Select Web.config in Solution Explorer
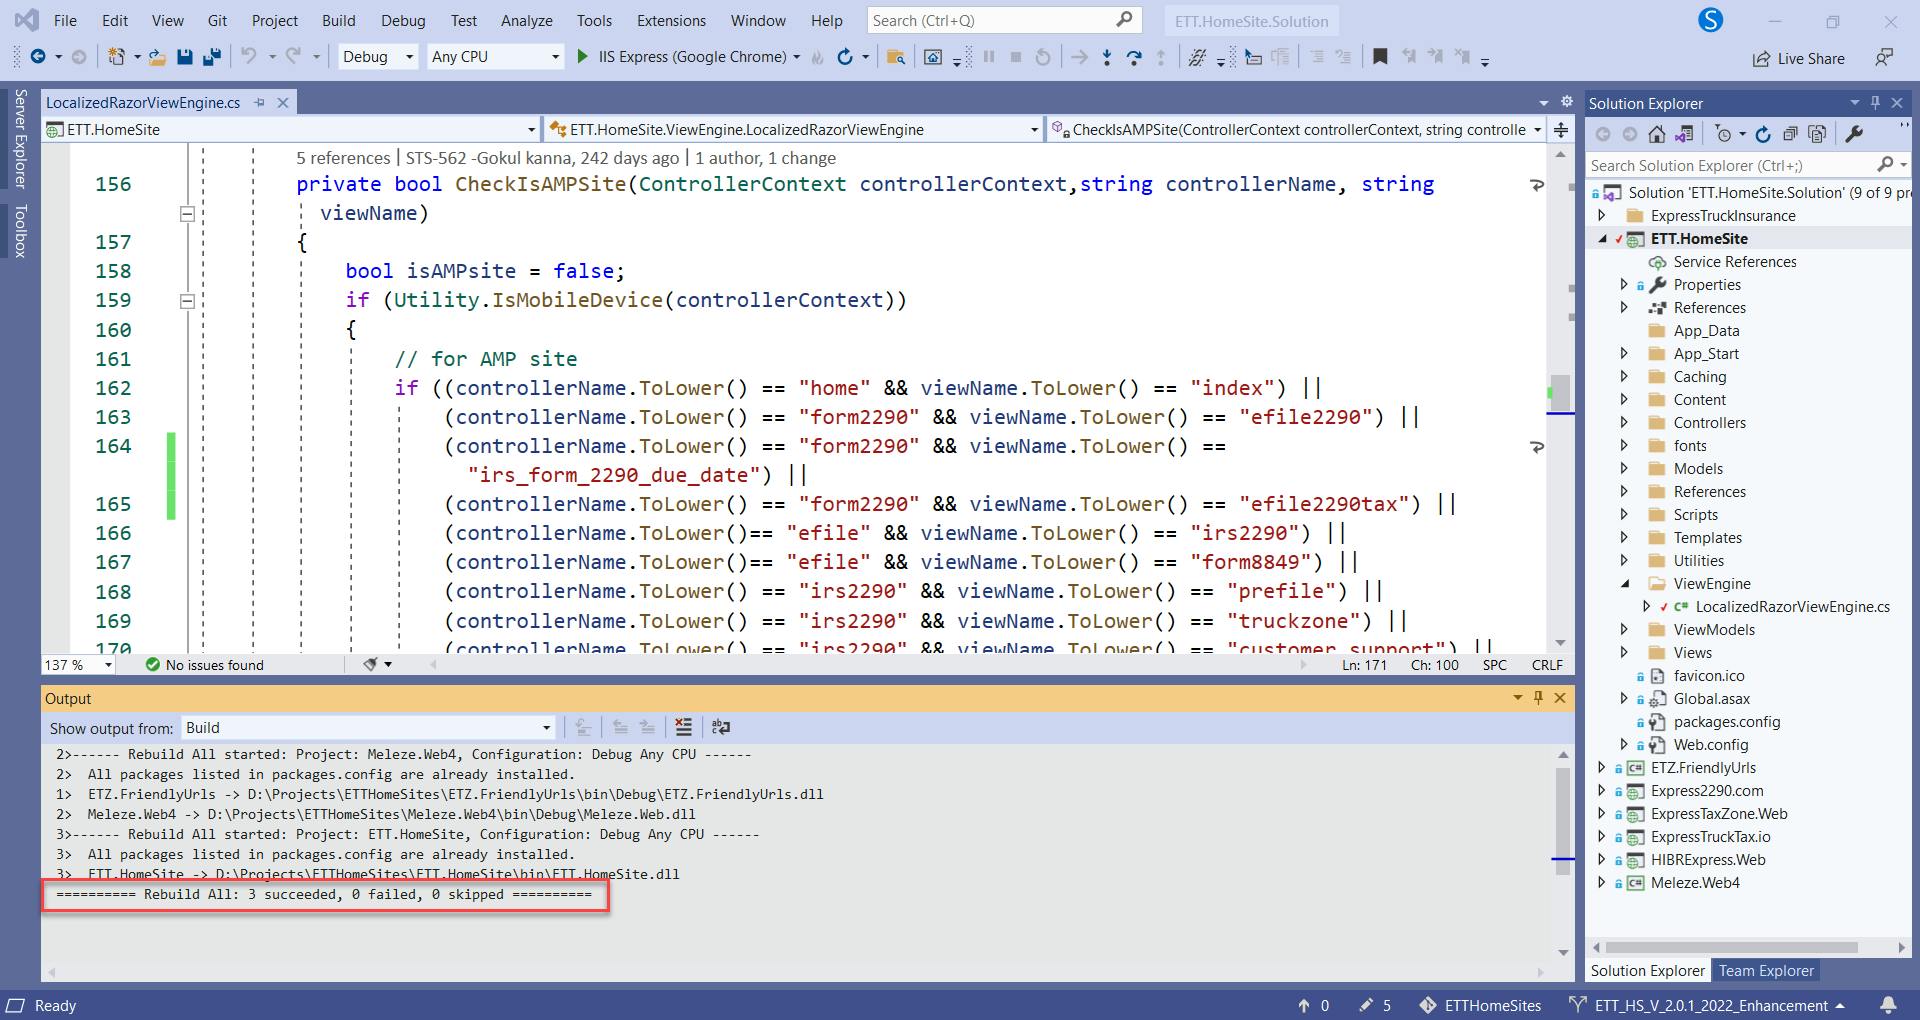 click(x=1710, y=744)
